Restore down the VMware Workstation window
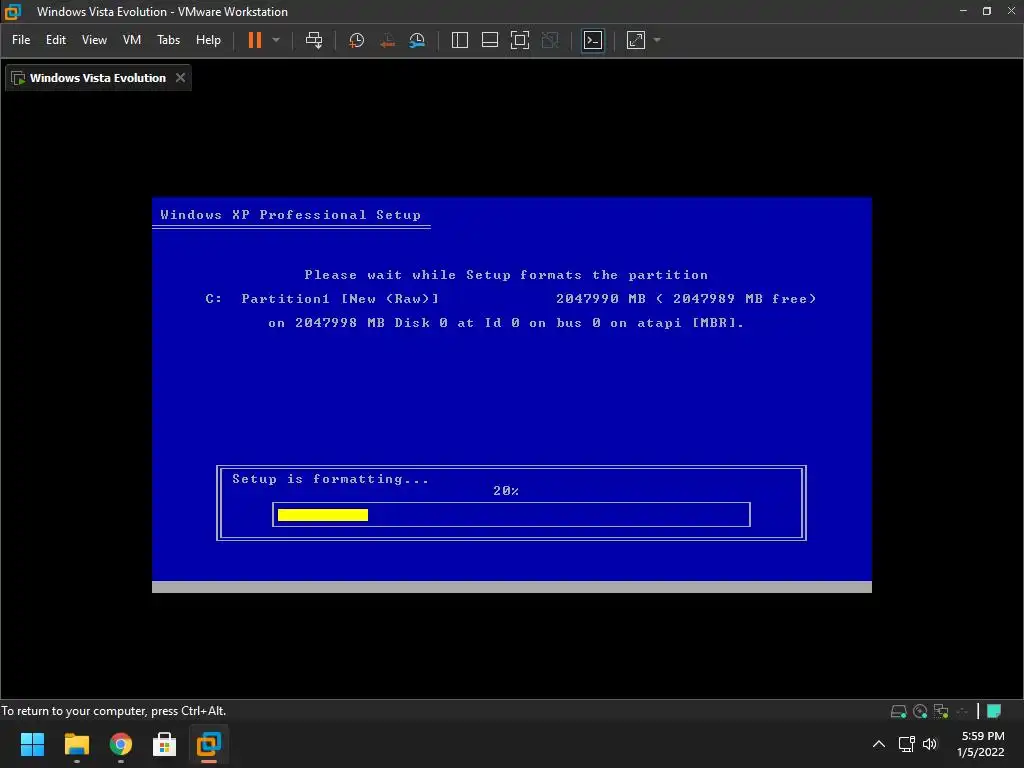The image size is (1024, 768). pyautogui.click(x=987, y=11)
